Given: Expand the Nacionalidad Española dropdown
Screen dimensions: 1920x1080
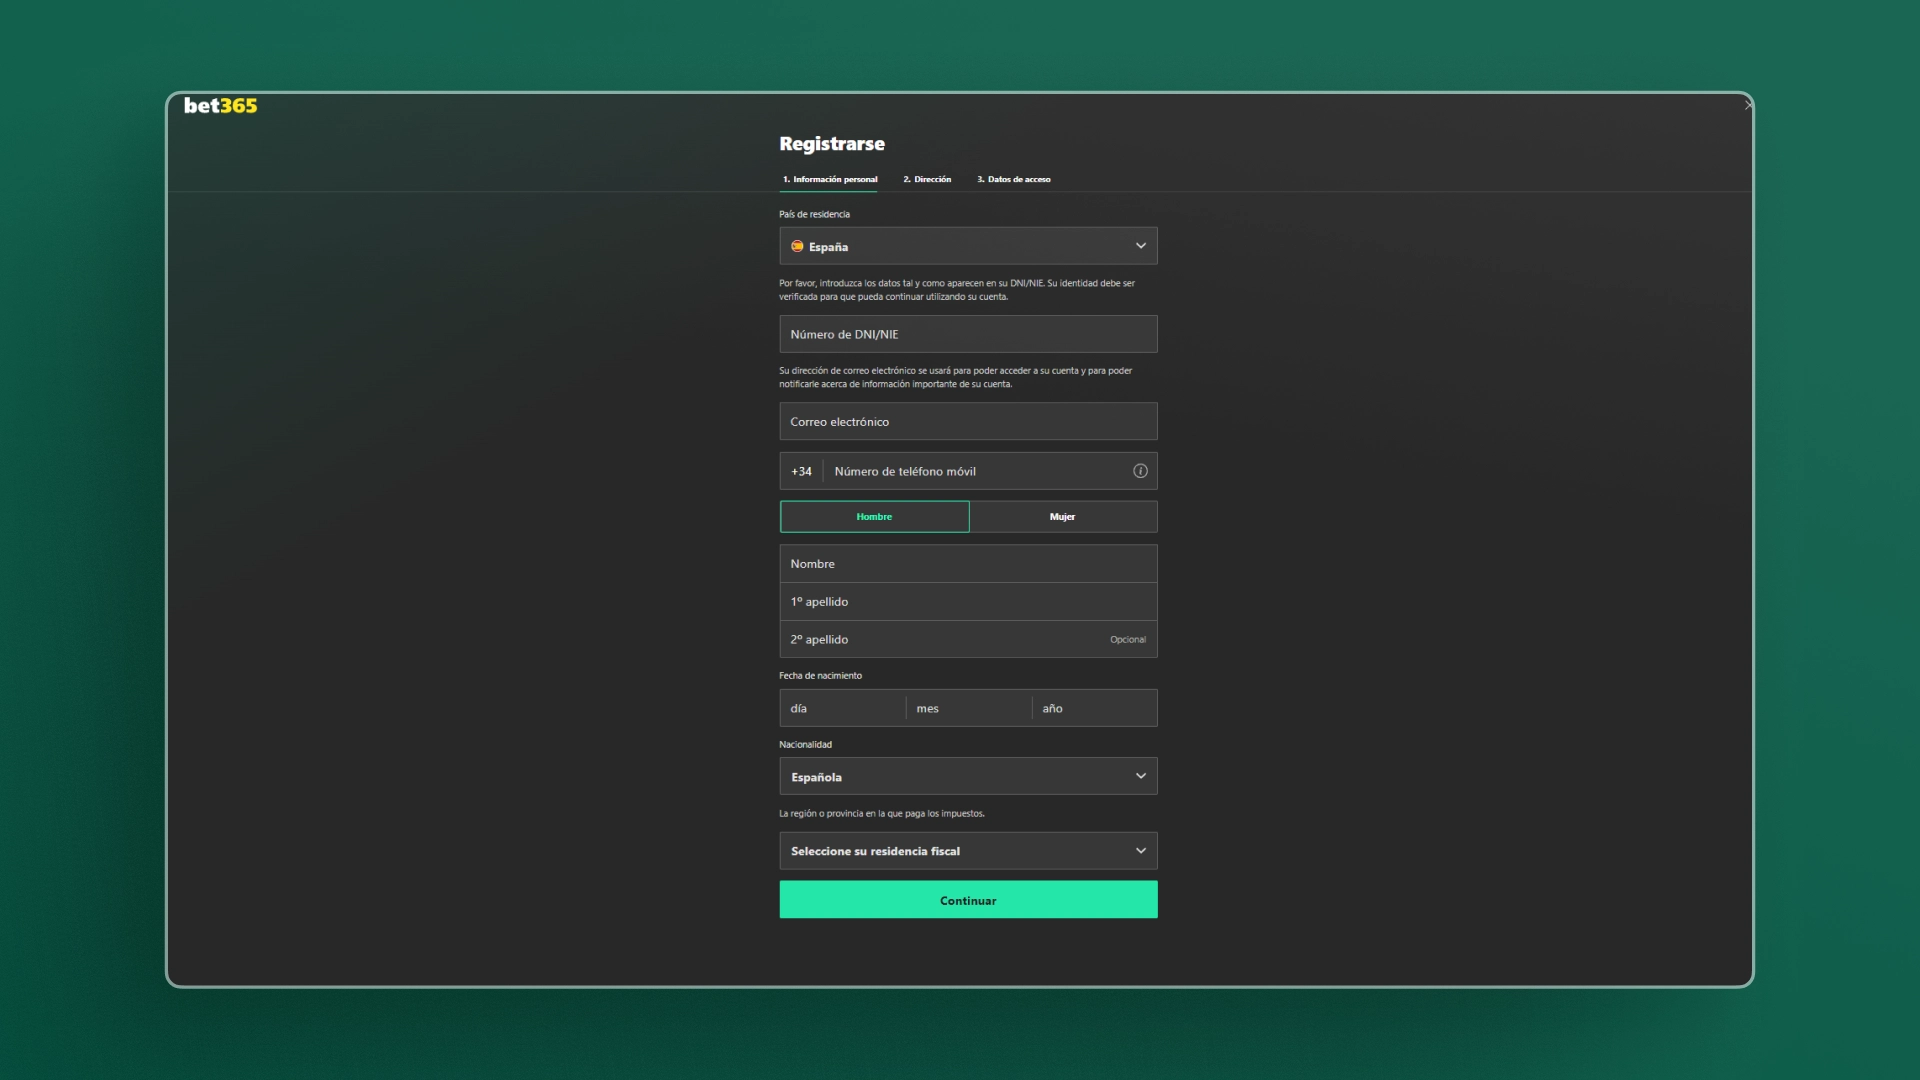Looking at the screenshot, I should point(968,777).
